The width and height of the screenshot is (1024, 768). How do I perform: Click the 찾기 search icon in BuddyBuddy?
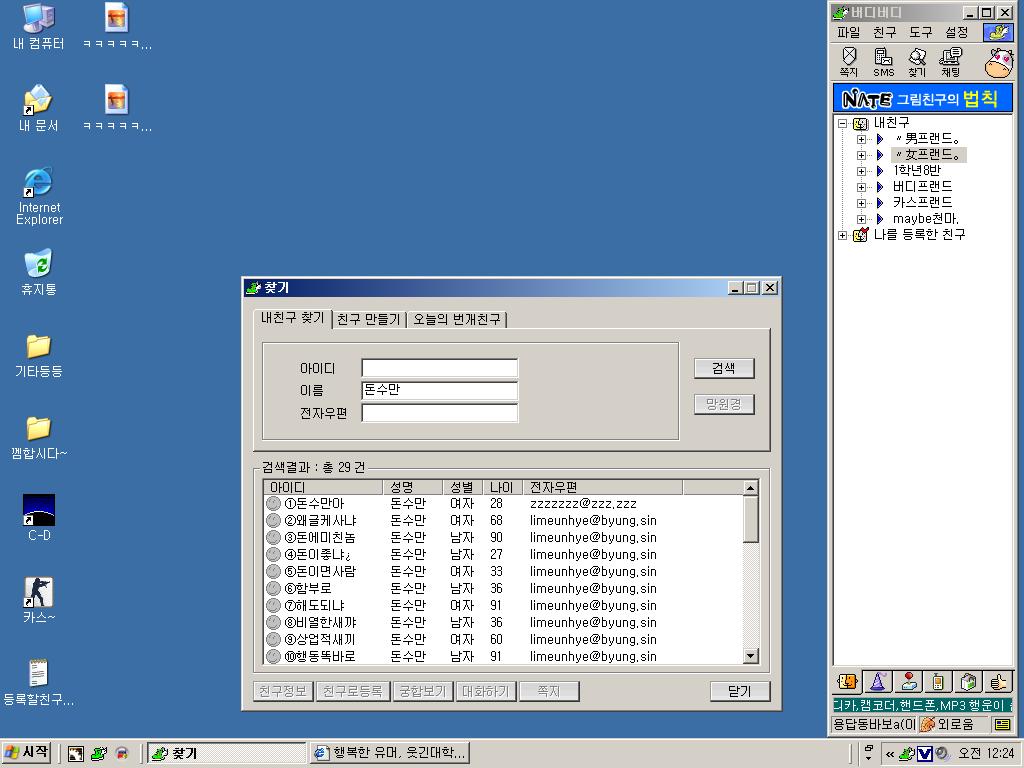917,61
